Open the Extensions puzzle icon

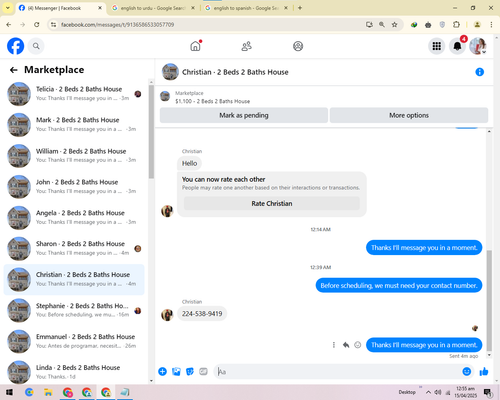pyautogui.click(x=456, y=24)
